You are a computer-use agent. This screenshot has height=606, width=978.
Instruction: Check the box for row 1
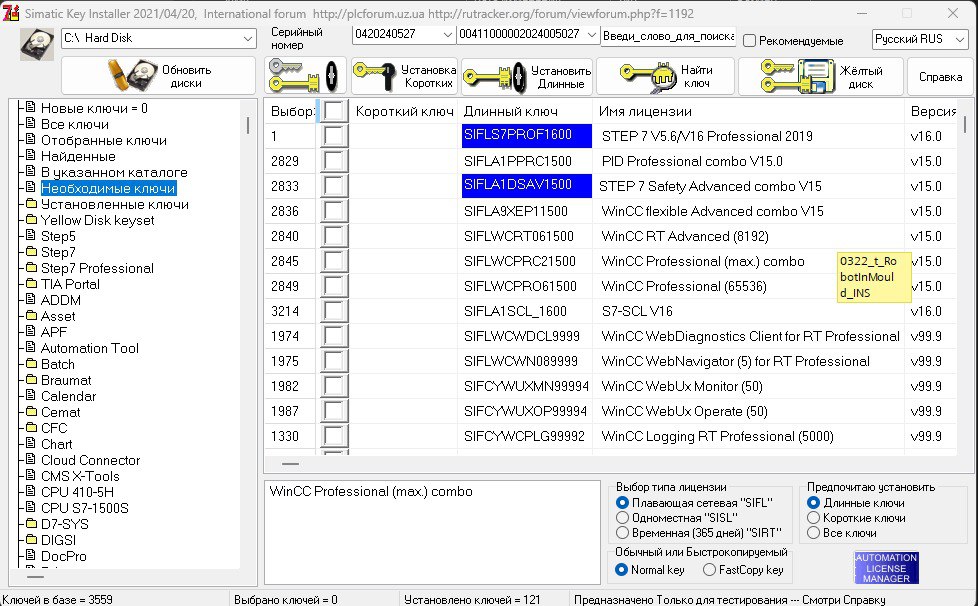click(334, 136)
